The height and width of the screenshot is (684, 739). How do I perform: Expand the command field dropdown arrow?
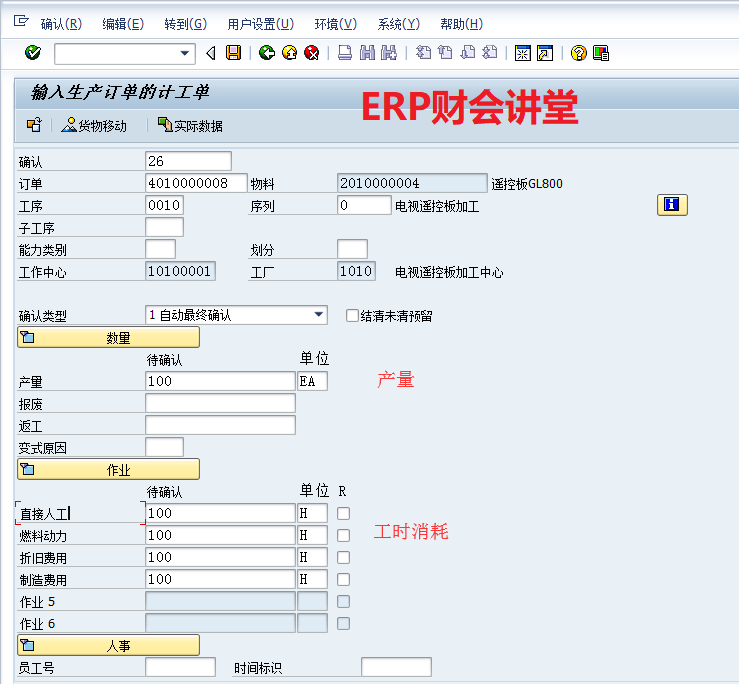[x=185, y=53]
